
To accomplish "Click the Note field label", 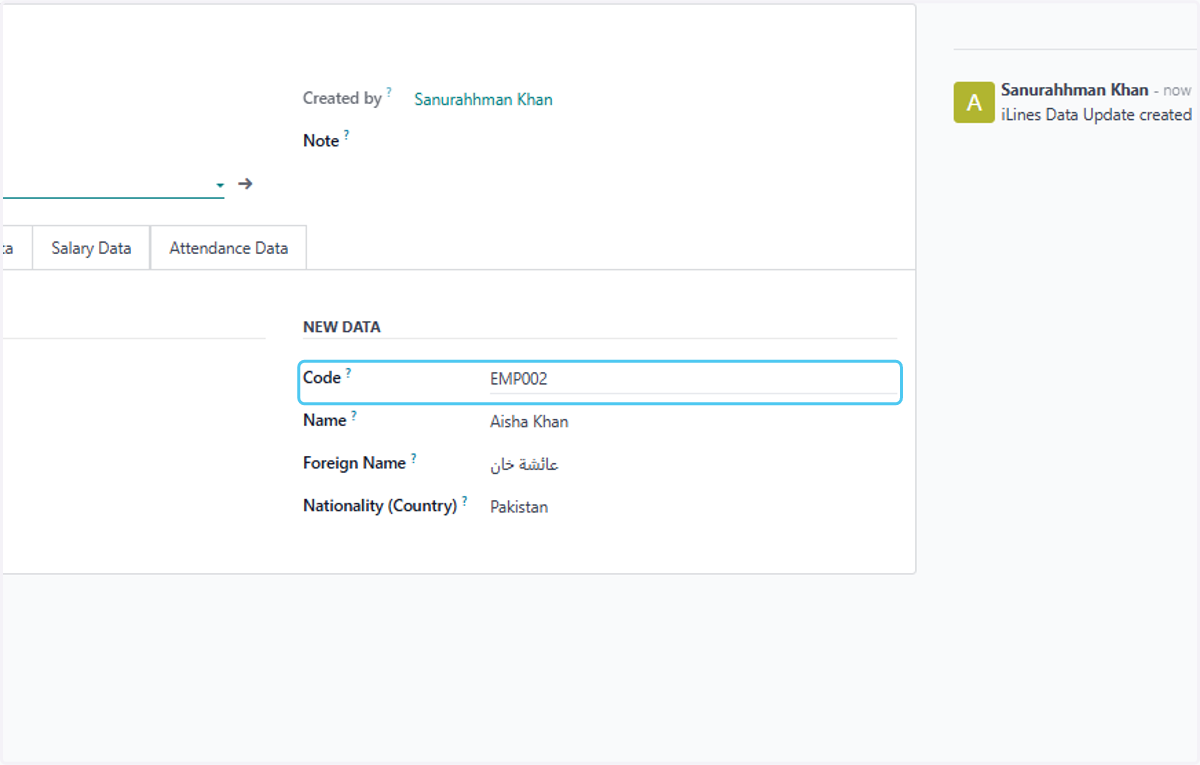I will 321,141.
